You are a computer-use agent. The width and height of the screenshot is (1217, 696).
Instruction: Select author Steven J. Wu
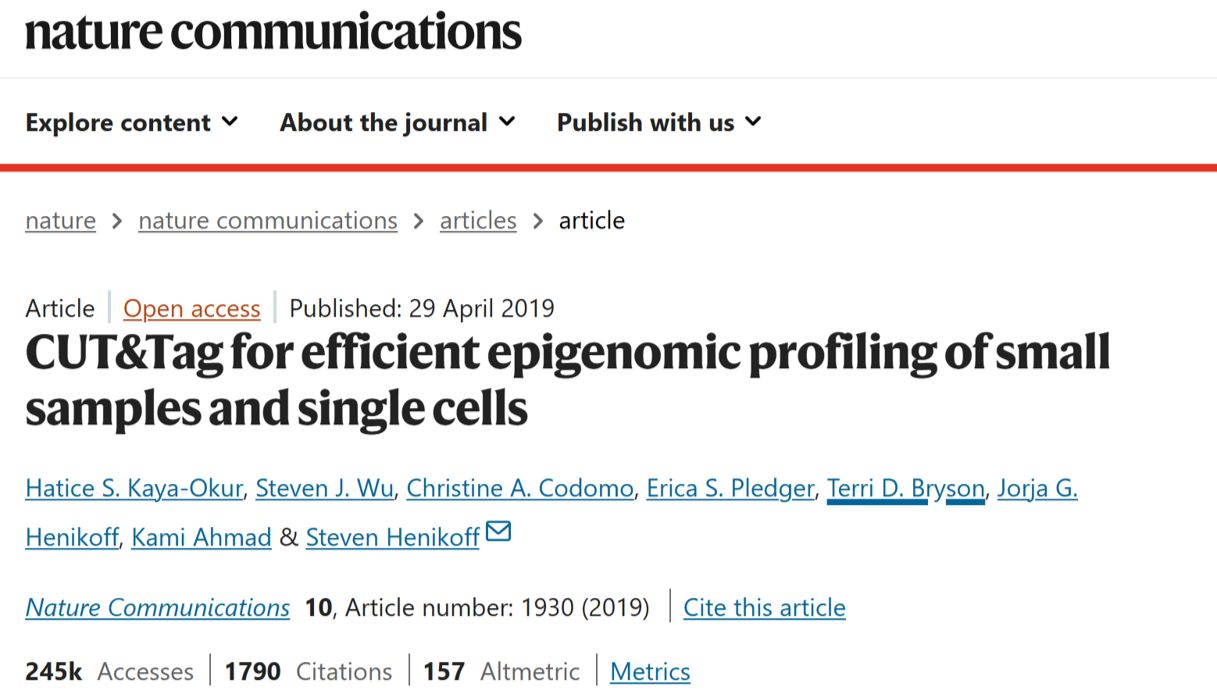(325, 489)
